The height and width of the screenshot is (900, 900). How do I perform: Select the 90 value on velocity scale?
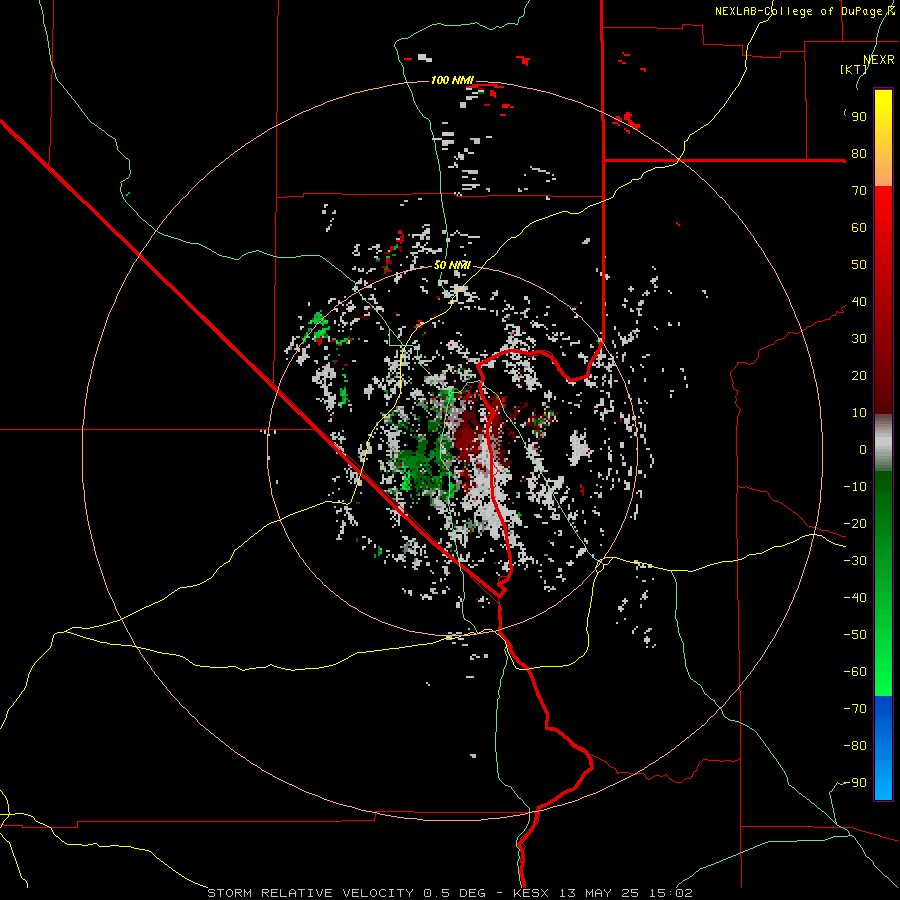859,117
